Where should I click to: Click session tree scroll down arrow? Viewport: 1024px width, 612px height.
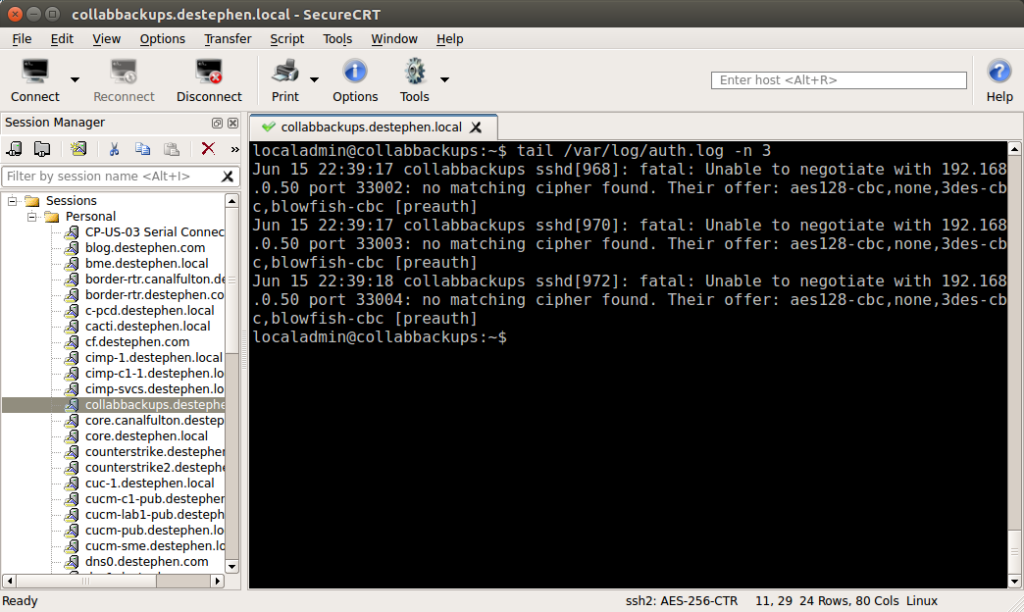point(232,566)
